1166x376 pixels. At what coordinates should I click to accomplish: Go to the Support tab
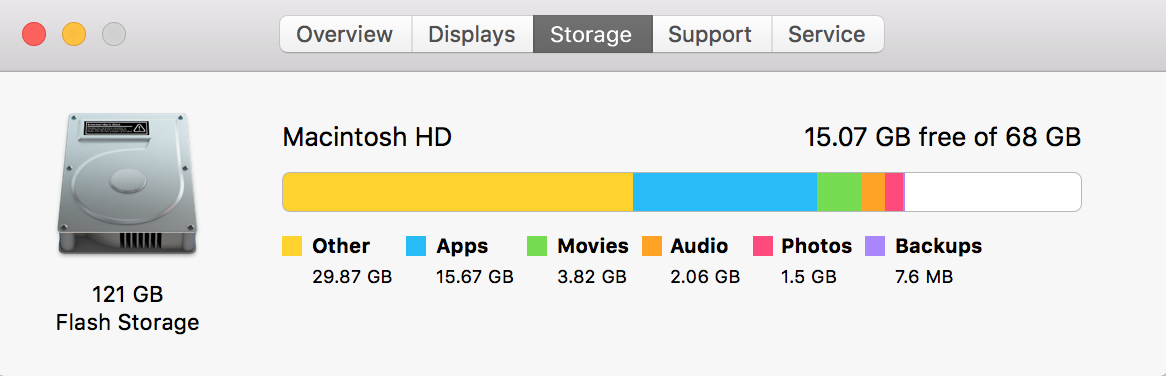coord(711,34)
